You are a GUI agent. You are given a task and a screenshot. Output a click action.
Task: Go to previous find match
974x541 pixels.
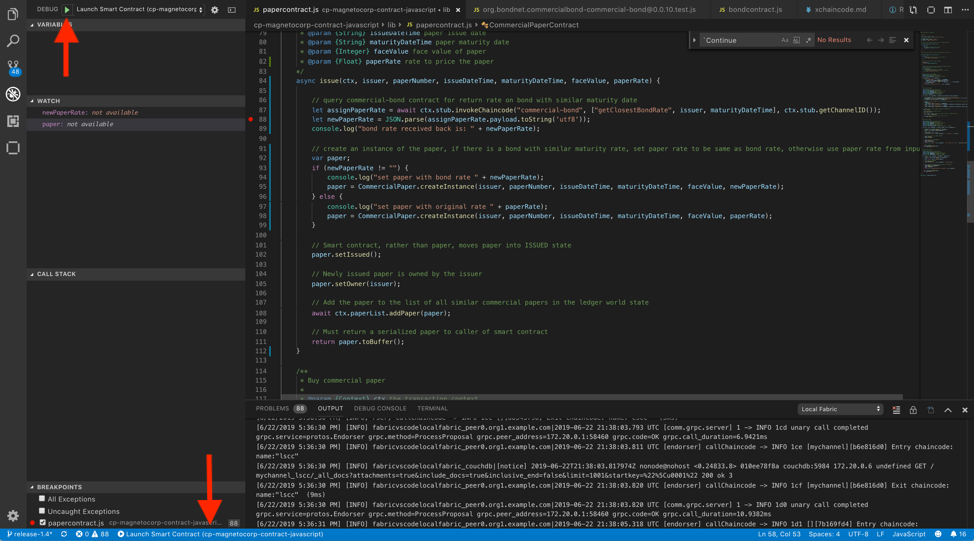pos(869,40)
